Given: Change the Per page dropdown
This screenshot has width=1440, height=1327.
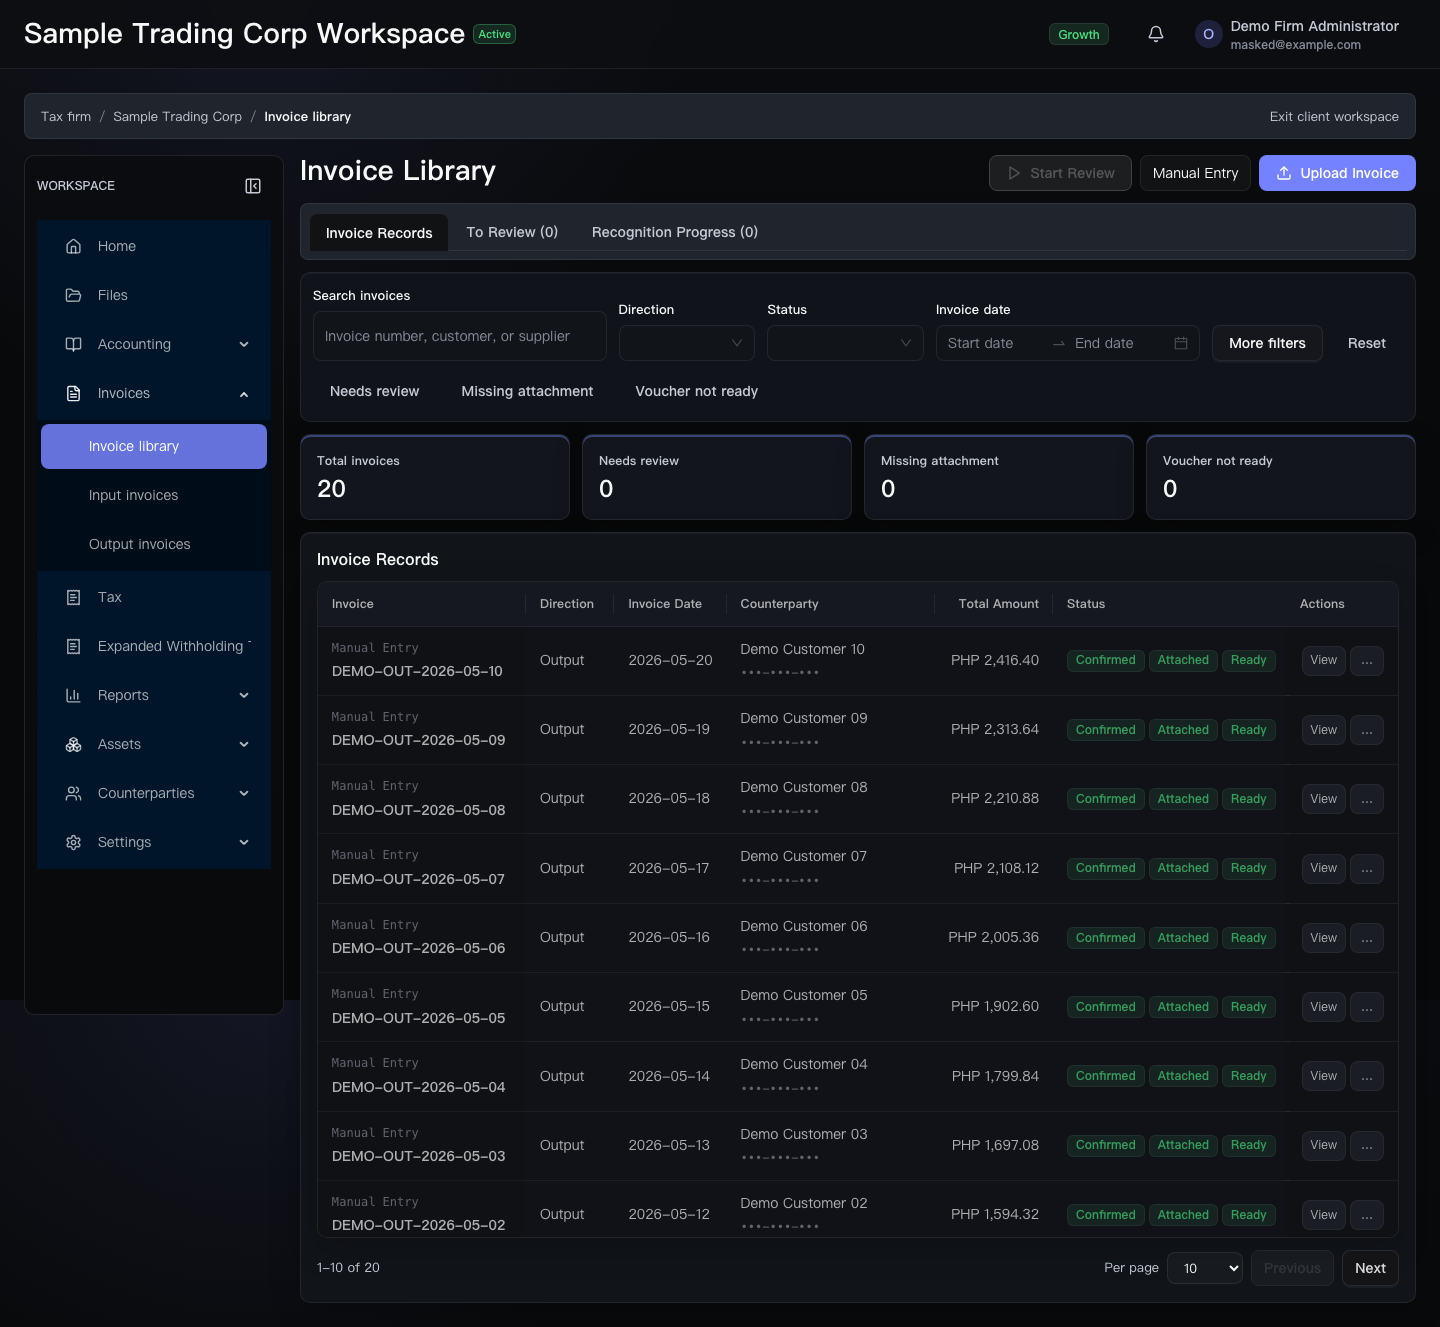Looking at the screenshot, I should (x=1205, y=1268).
